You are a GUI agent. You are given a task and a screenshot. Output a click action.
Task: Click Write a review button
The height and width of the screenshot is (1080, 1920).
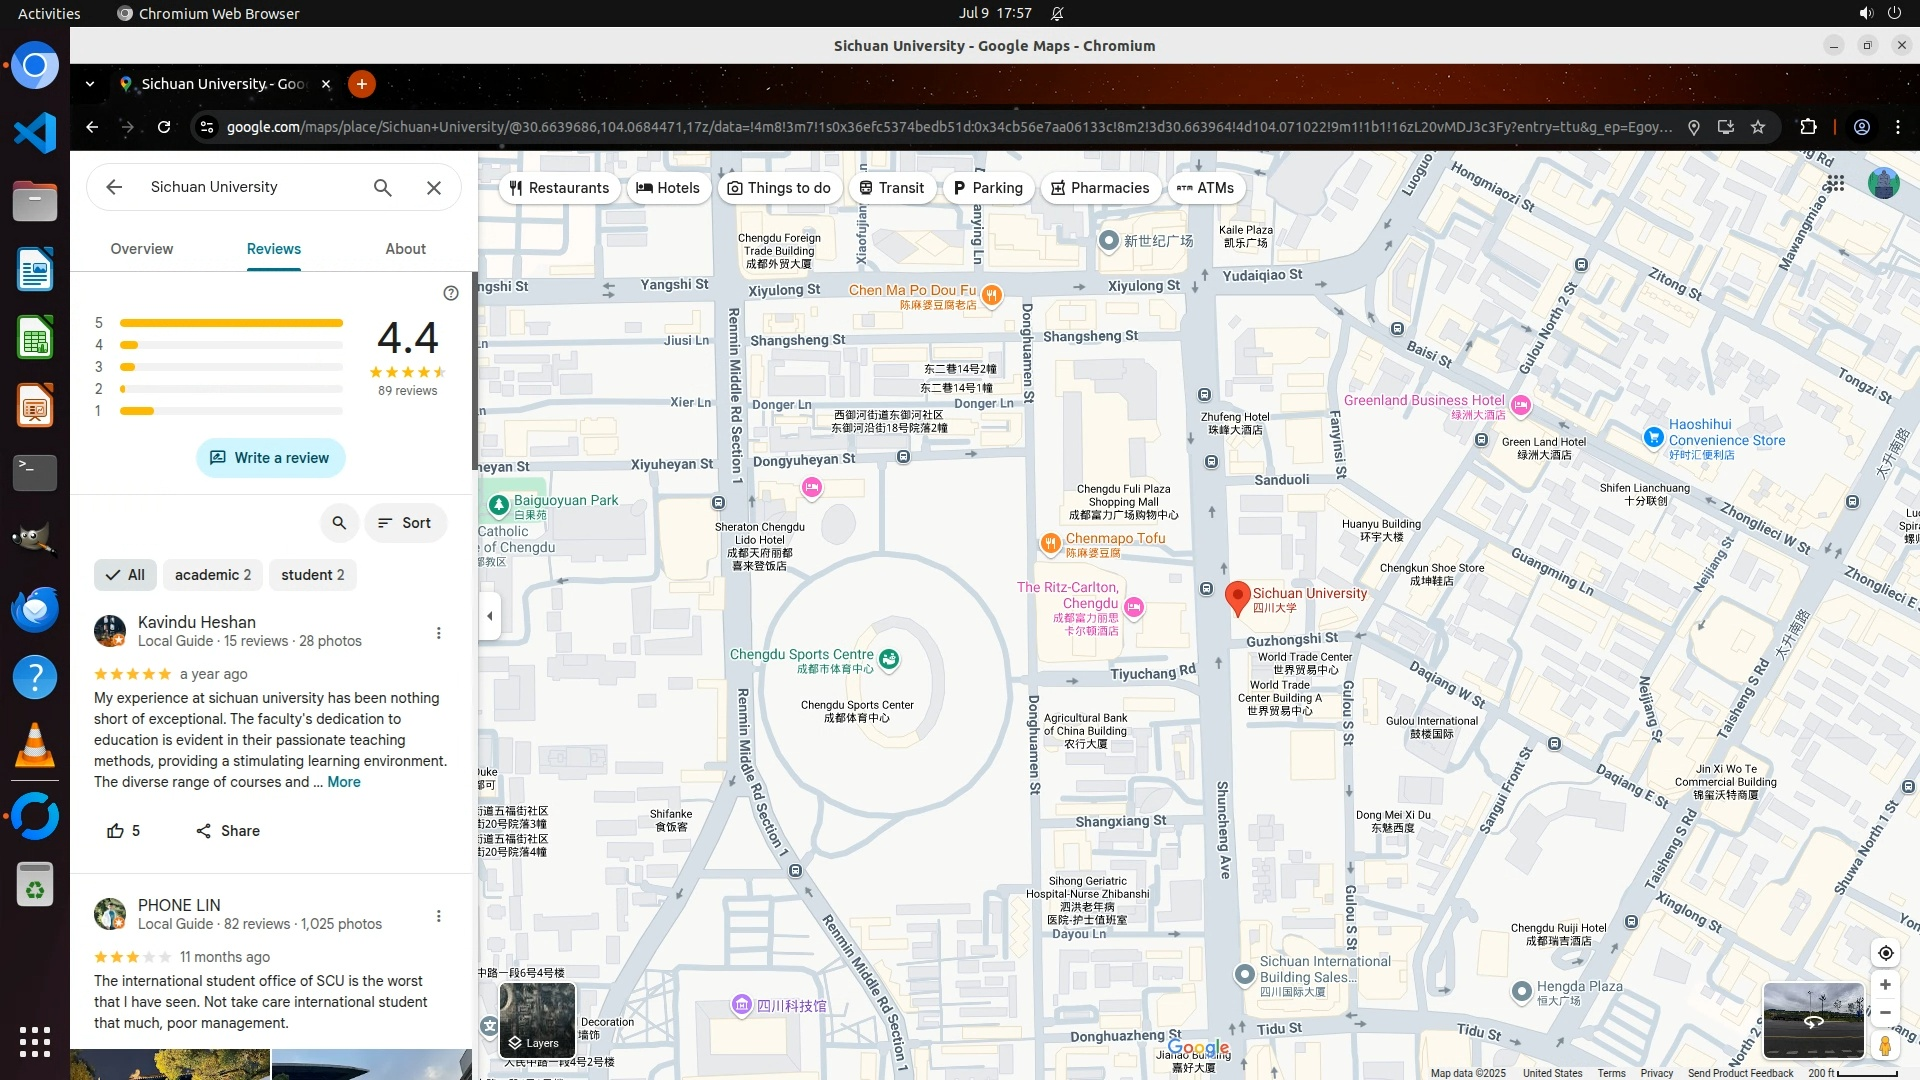point(270,458)
